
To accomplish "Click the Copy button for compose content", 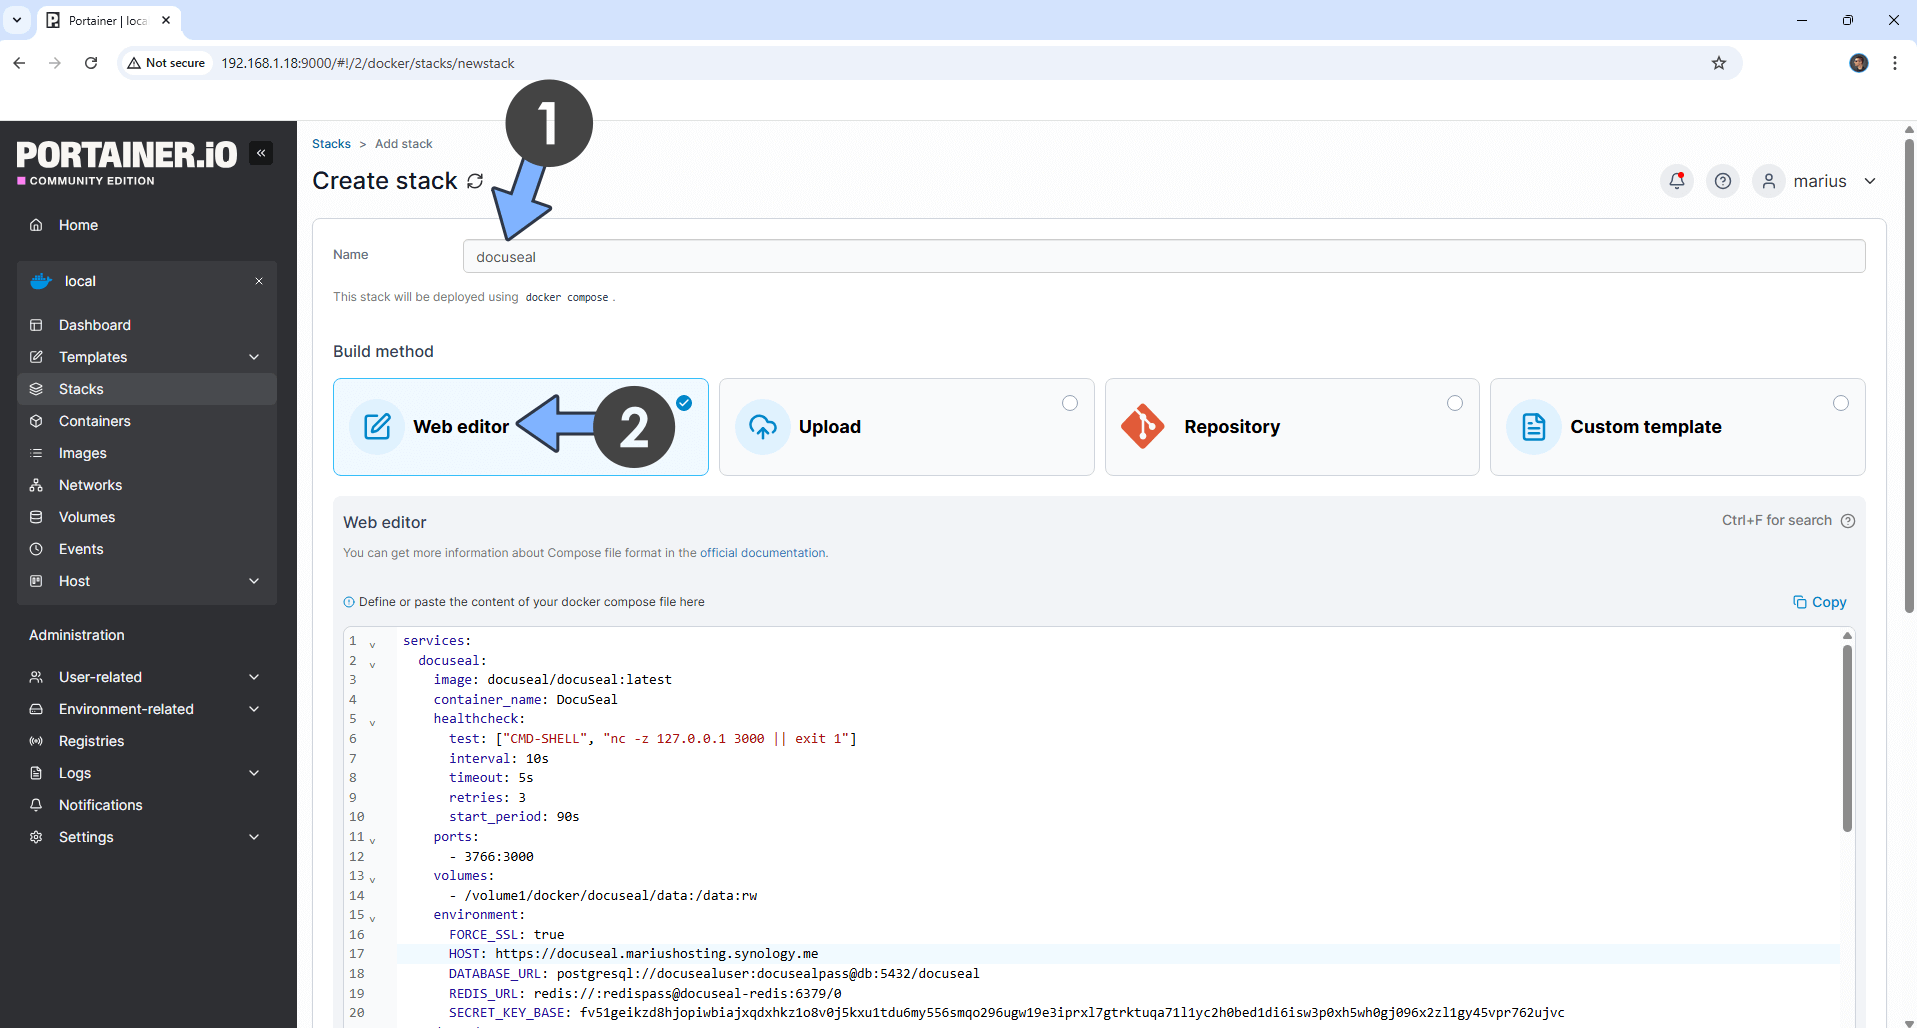I will click(1820, 602).
